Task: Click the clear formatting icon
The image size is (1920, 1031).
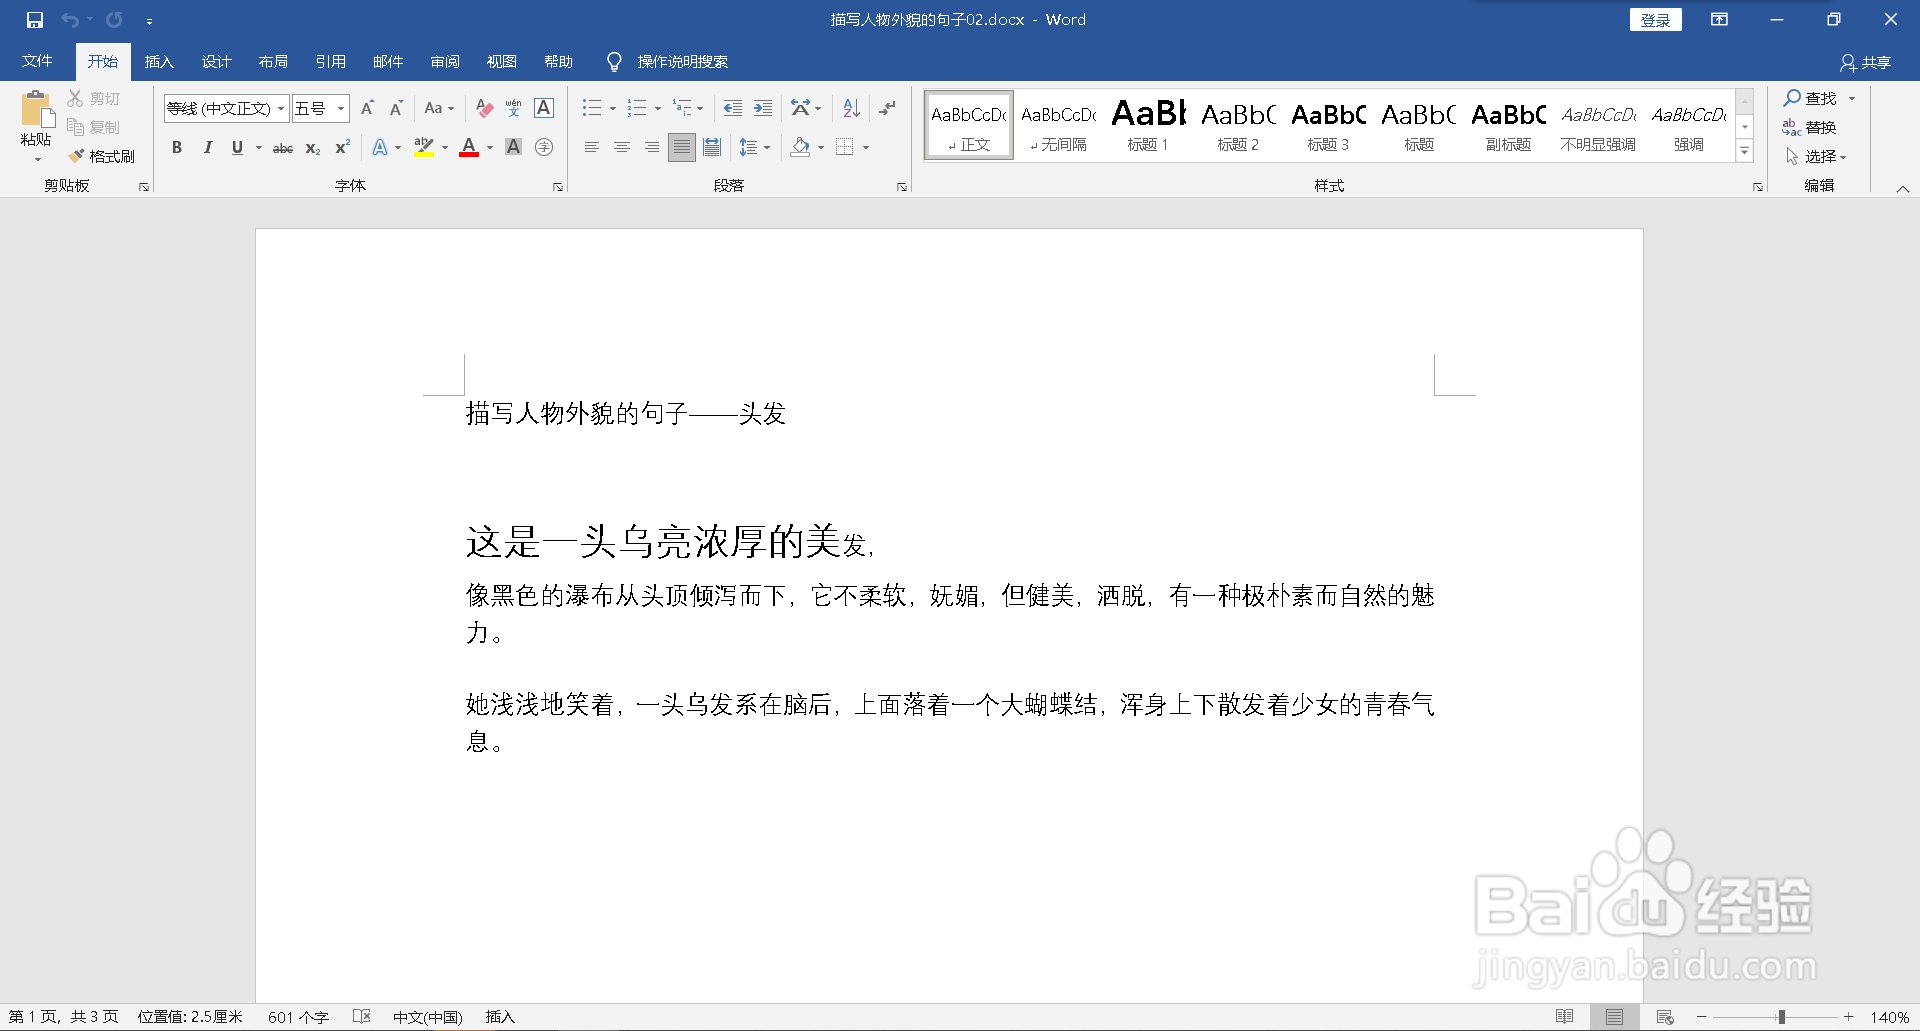Action: tap(484, 108)
